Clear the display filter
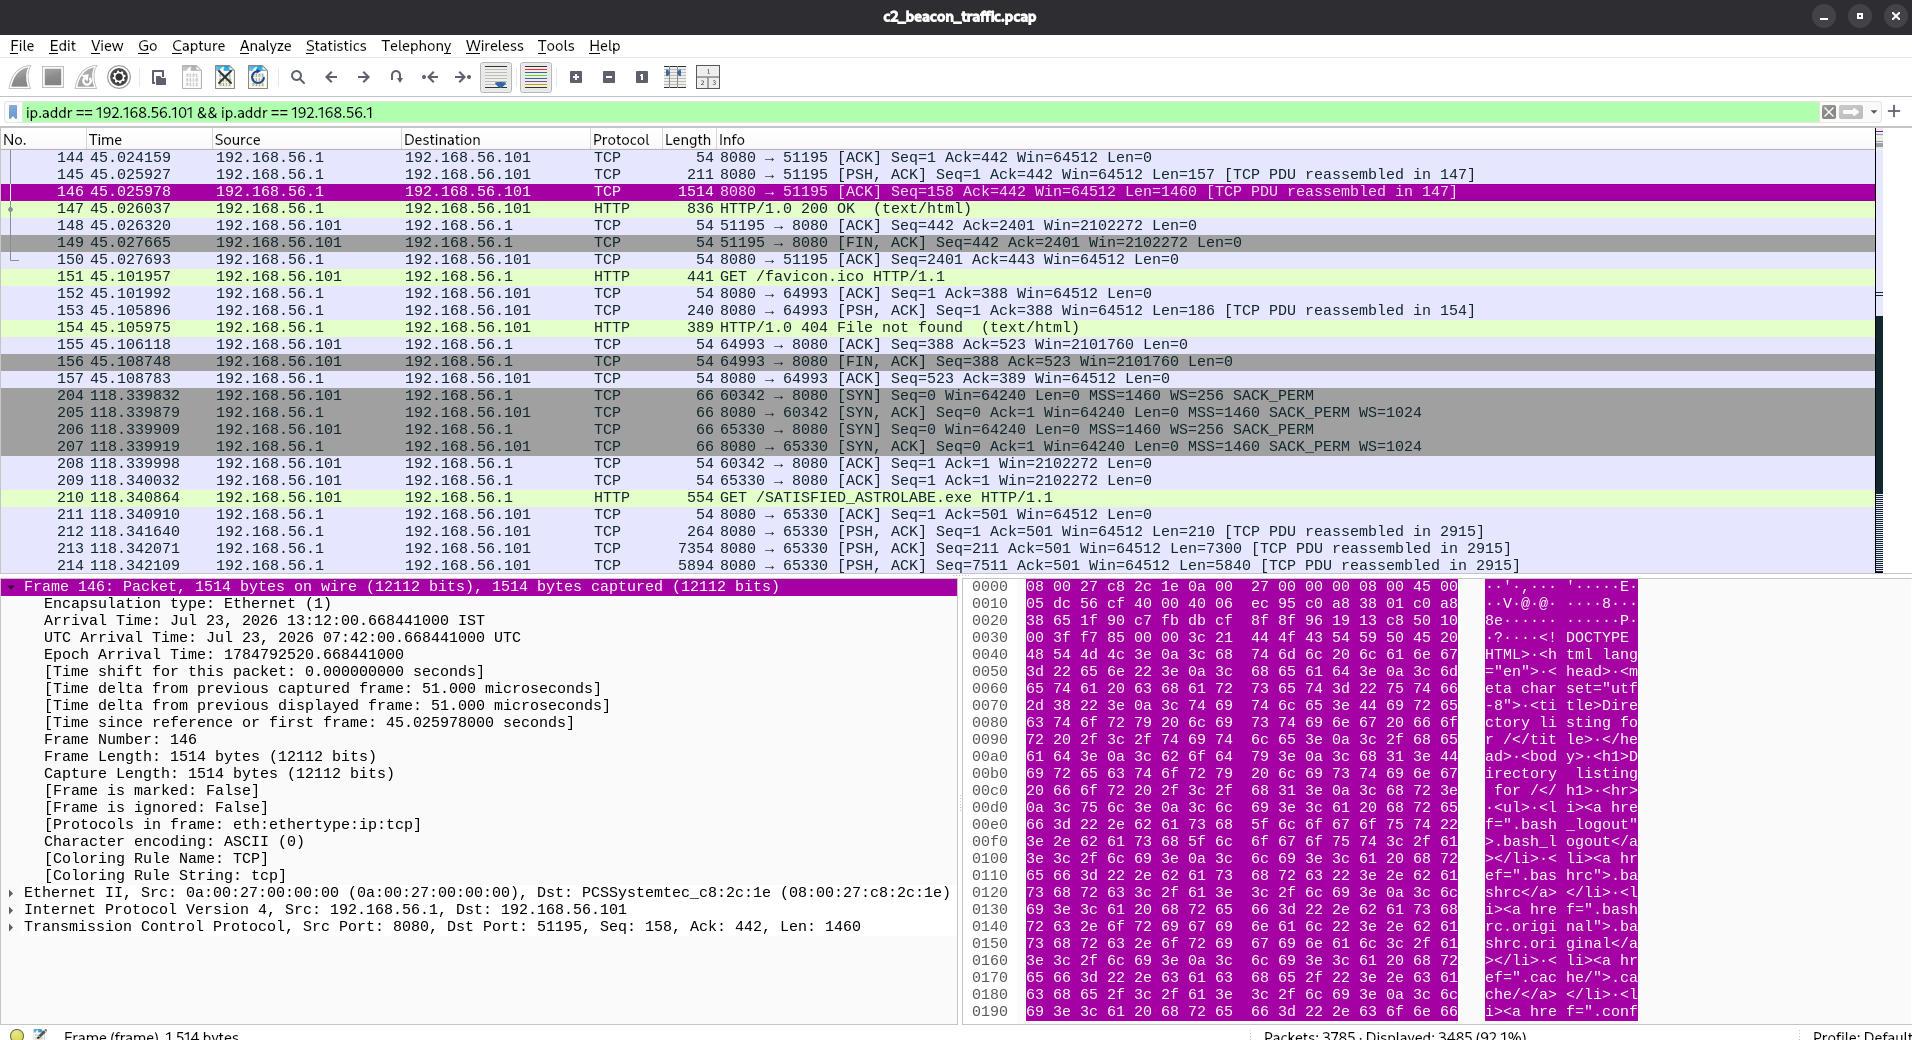Viewport: 1912px width, 1040px height. pyautogui.click(x=1829, y=112)
